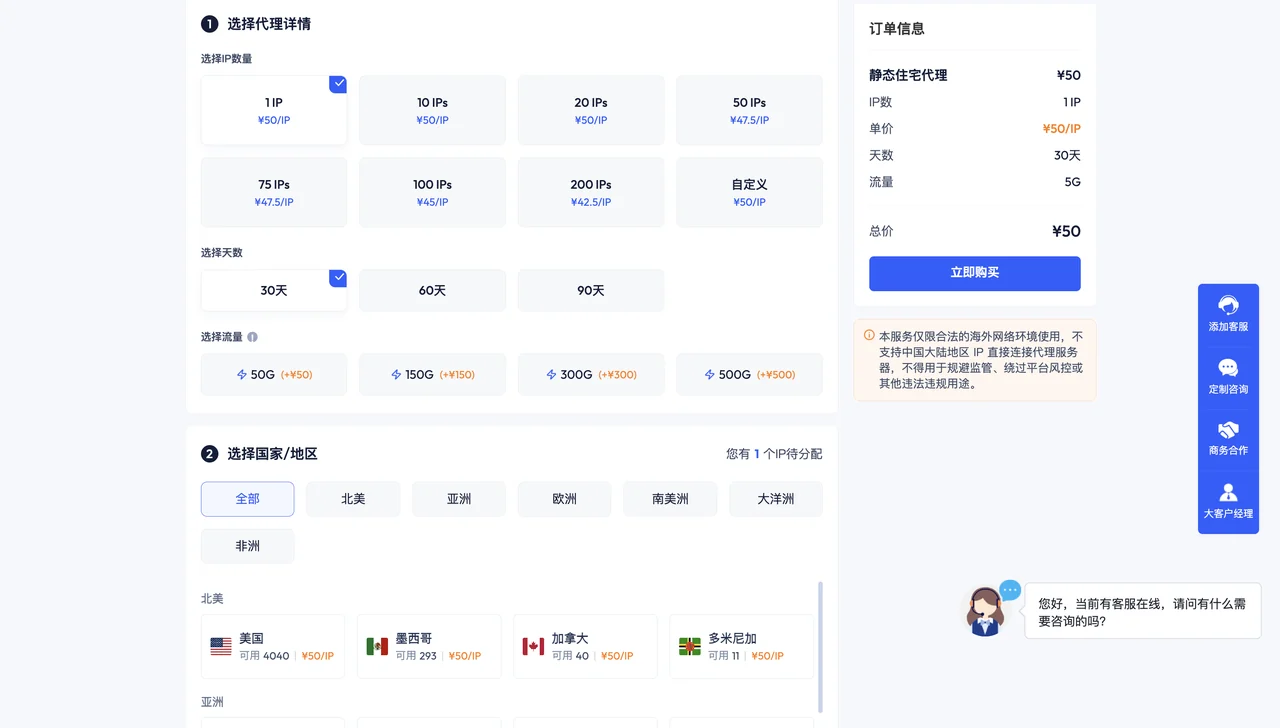Click the customer service avatar
The image size is (1280, 728).
point(986,611)
